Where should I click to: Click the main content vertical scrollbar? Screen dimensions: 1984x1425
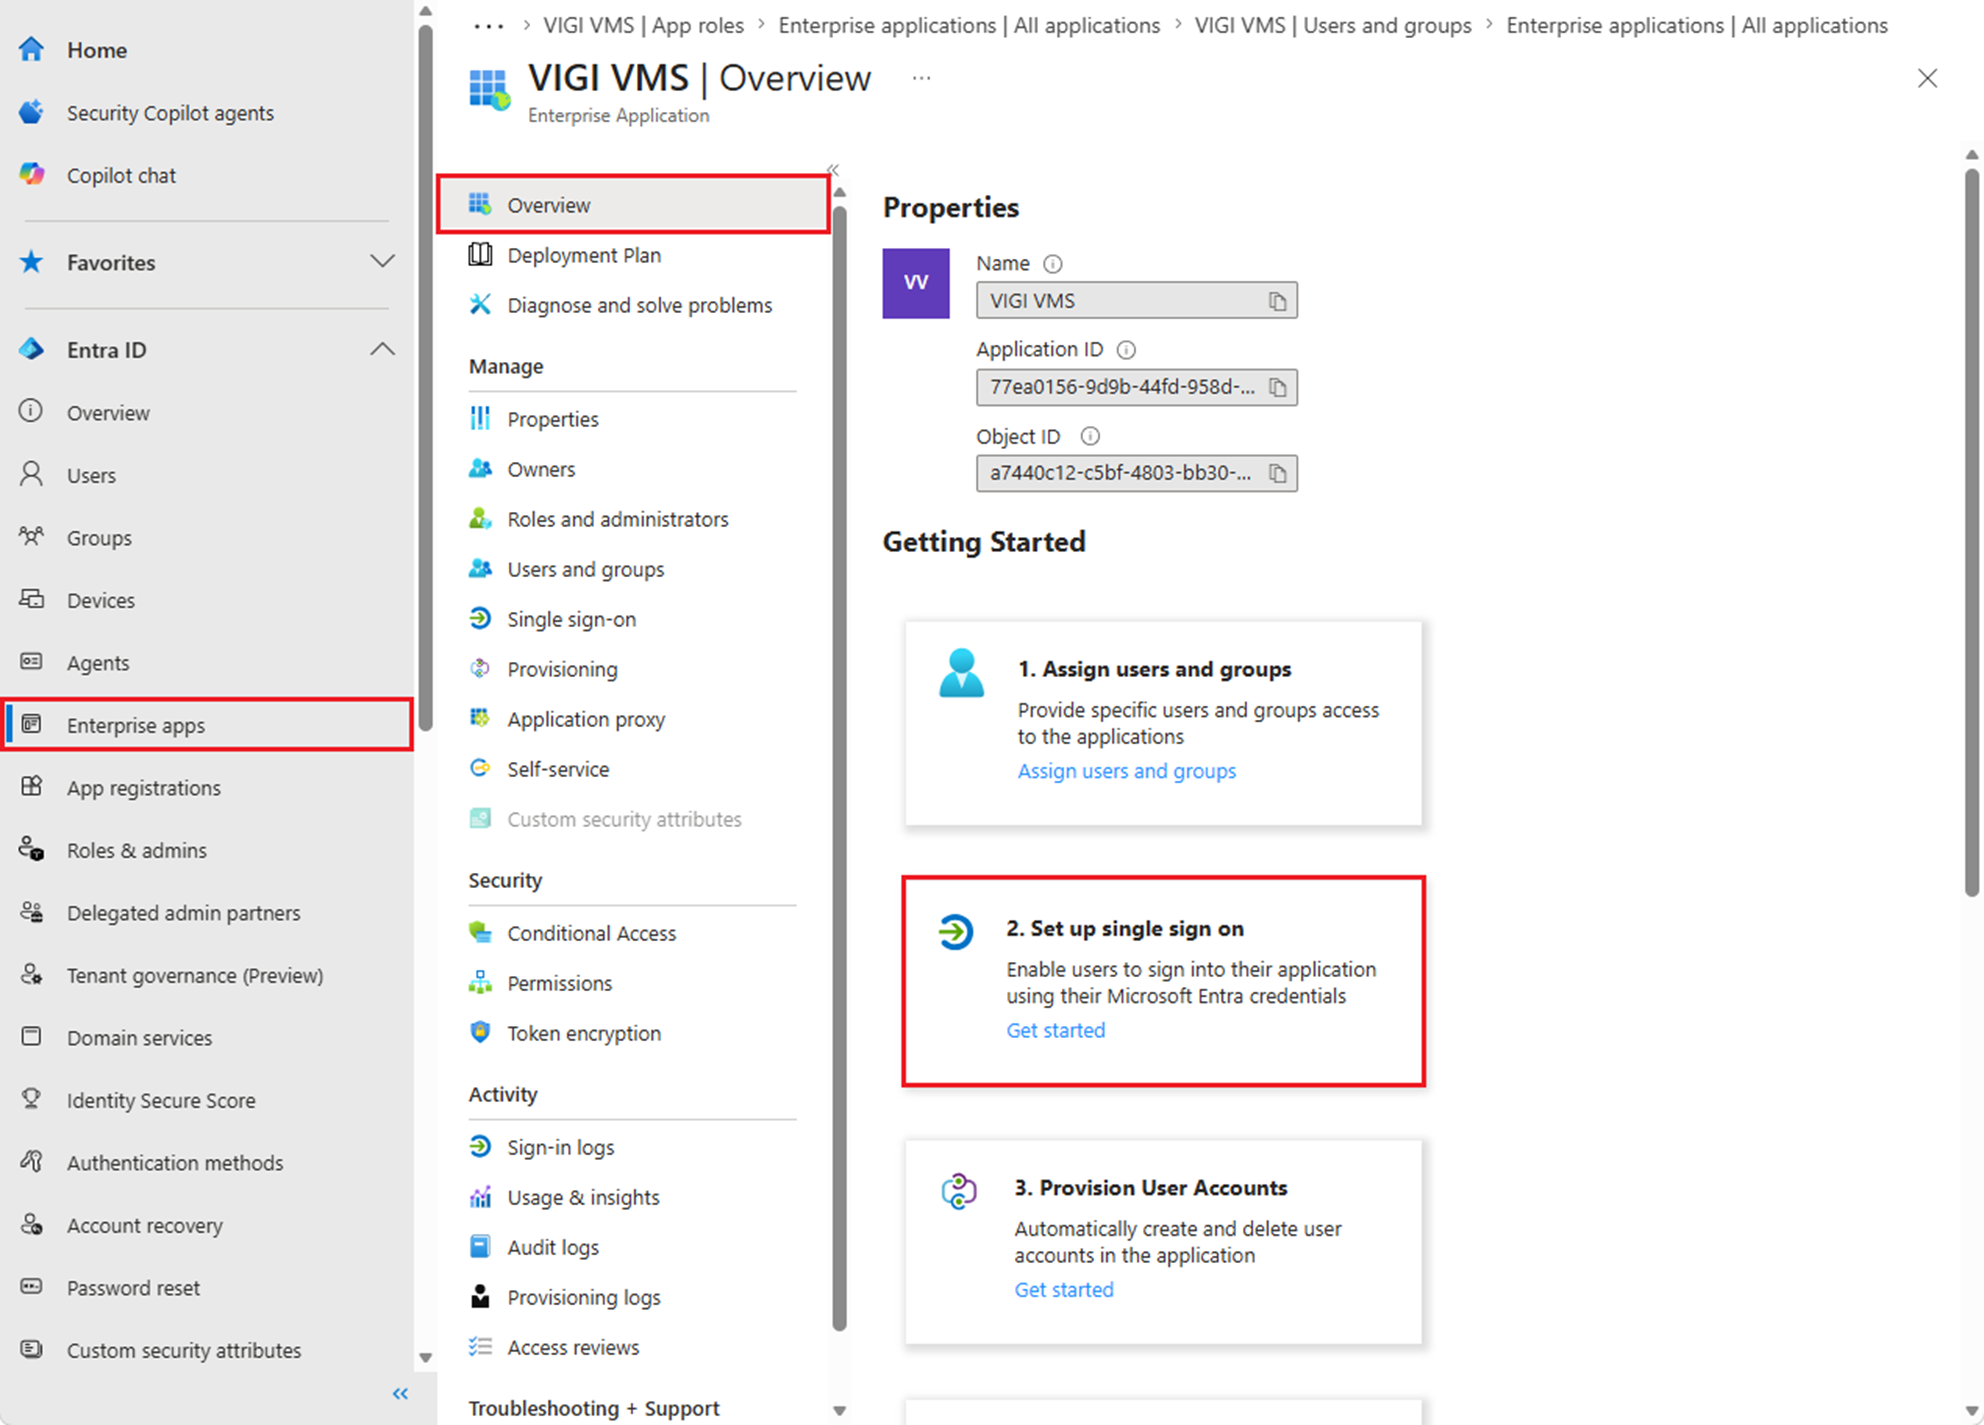pos(1971,531)
